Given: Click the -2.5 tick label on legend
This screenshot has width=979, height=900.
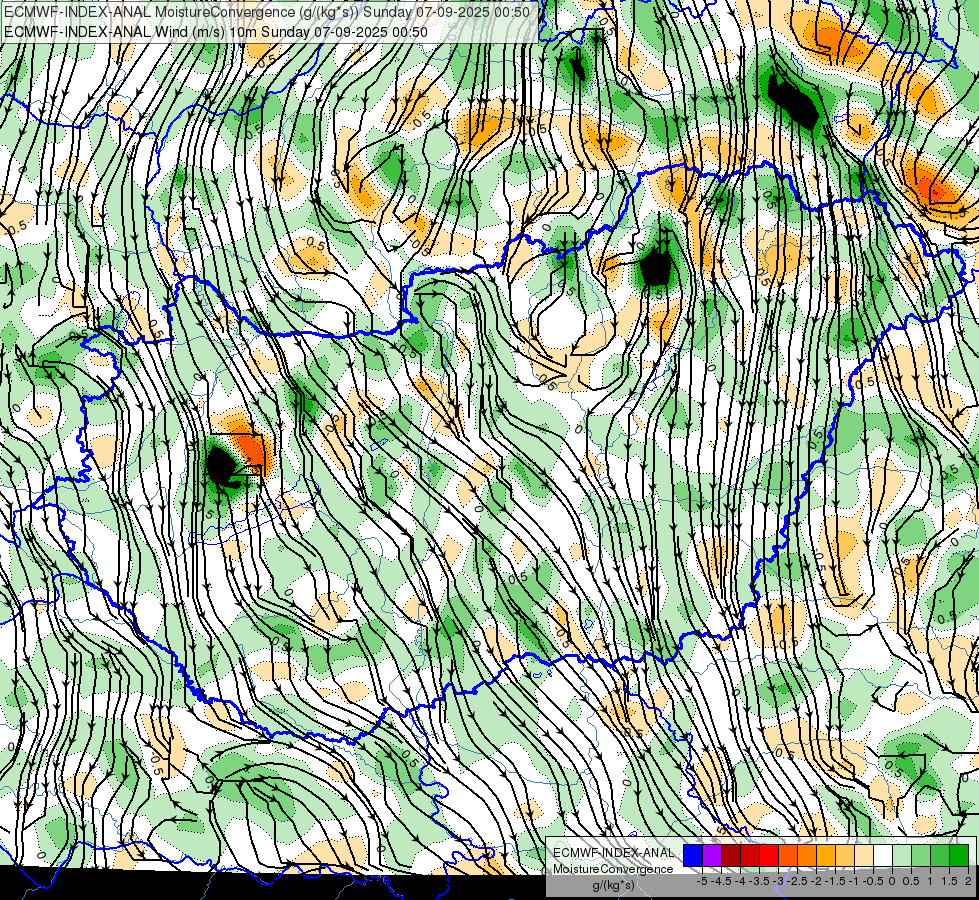Looking at the screenshot, I should tap(797, 881).
